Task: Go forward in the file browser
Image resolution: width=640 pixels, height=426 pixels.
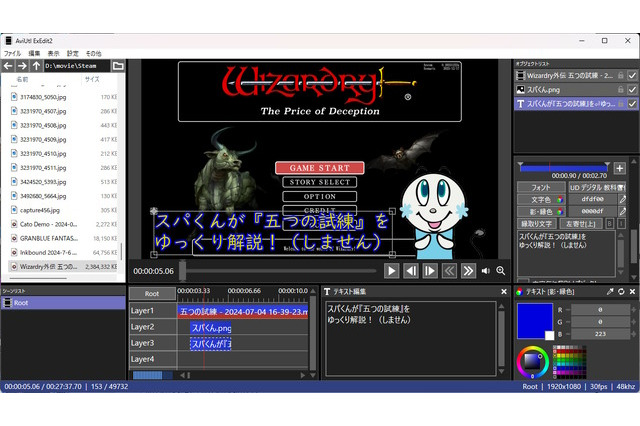Action: pyautogui.click(x=22, y=66)
